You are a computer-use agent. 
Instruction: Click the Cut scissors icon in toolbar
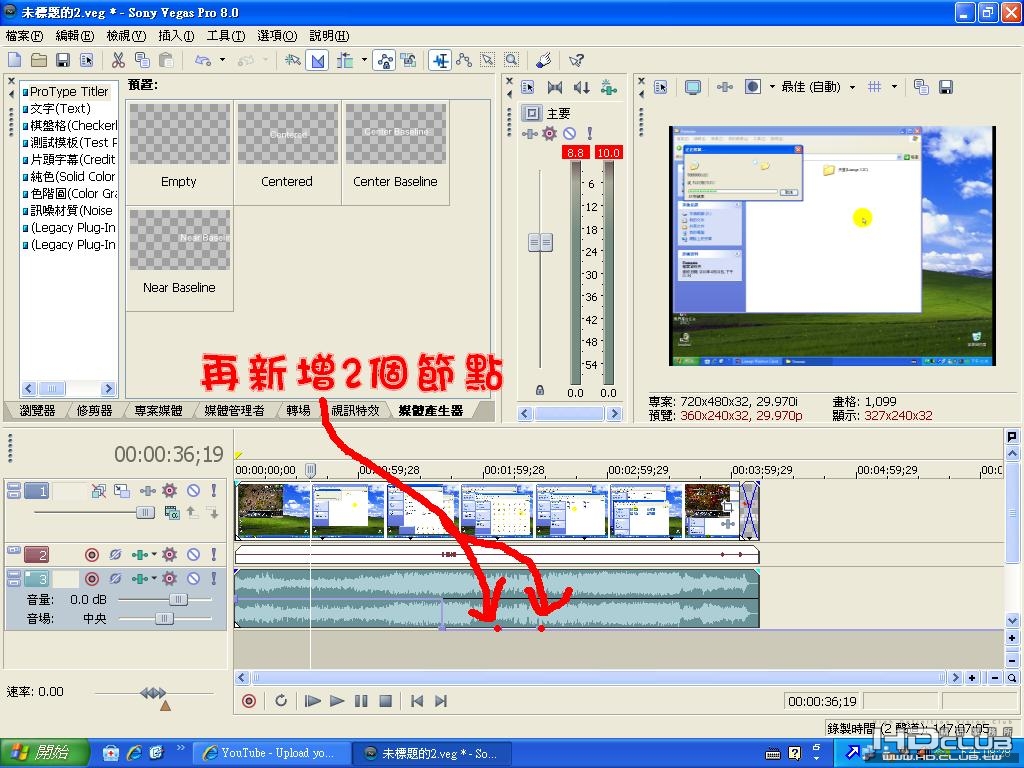coord(118,61)
